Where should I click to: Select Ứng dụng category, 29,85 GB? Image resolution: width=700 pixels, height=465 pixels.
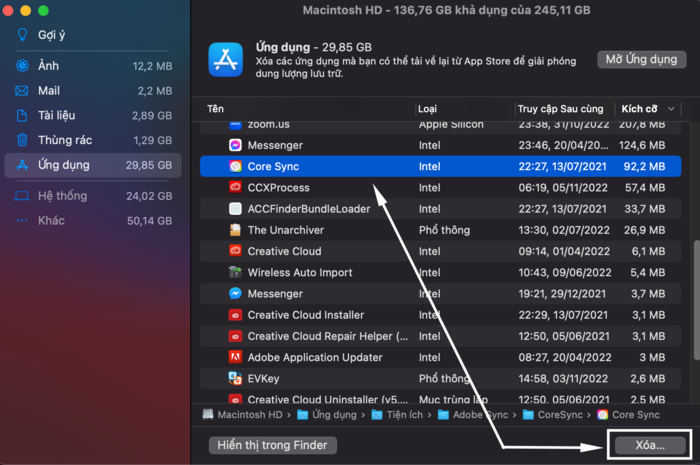pos(93,165)
